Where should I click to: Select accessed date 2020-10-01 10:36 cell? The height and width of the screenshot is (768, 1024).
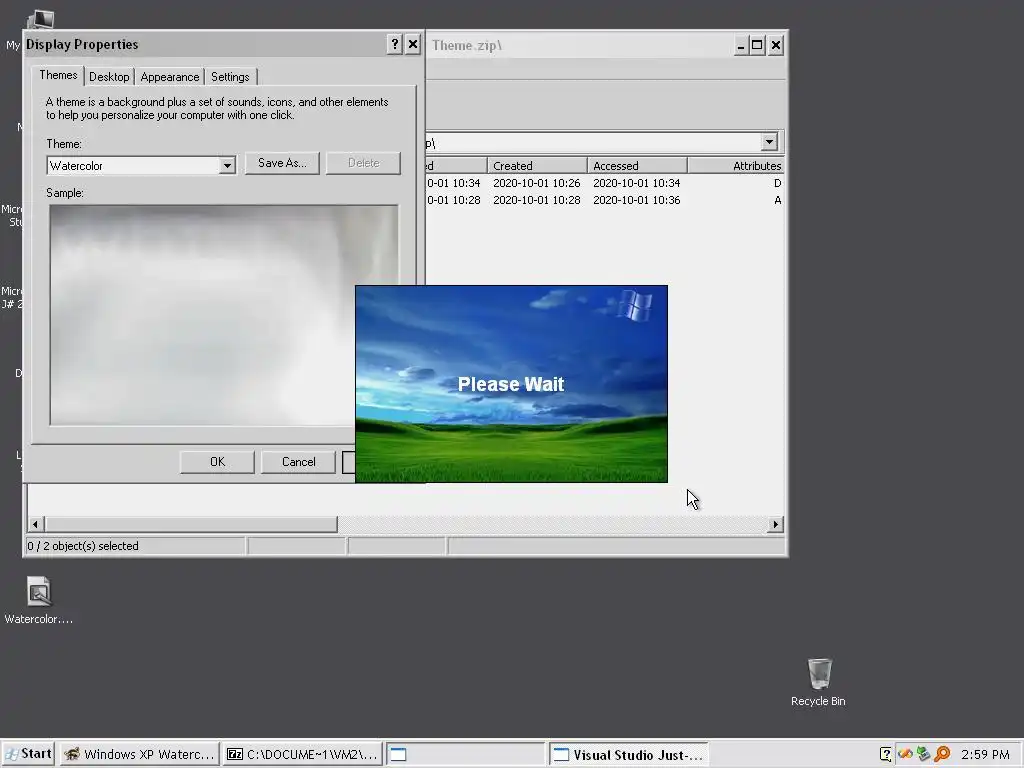(x=636, y=200)
